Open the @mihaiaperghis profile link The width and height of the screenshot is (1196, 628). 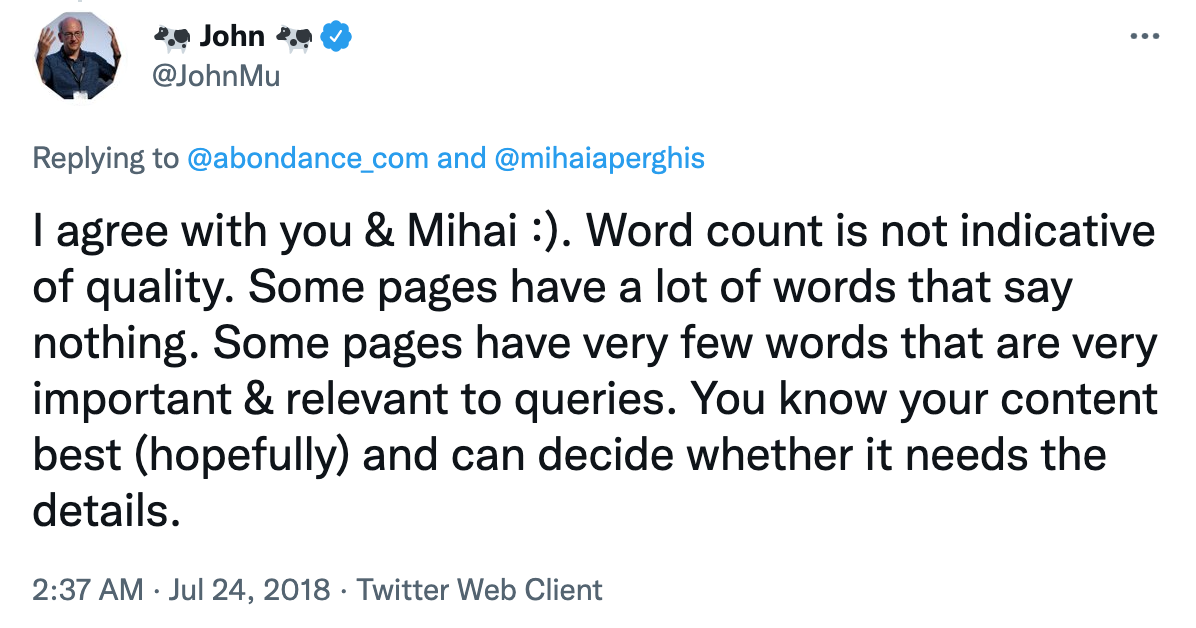pyautogui.click(x=600, y=159)
